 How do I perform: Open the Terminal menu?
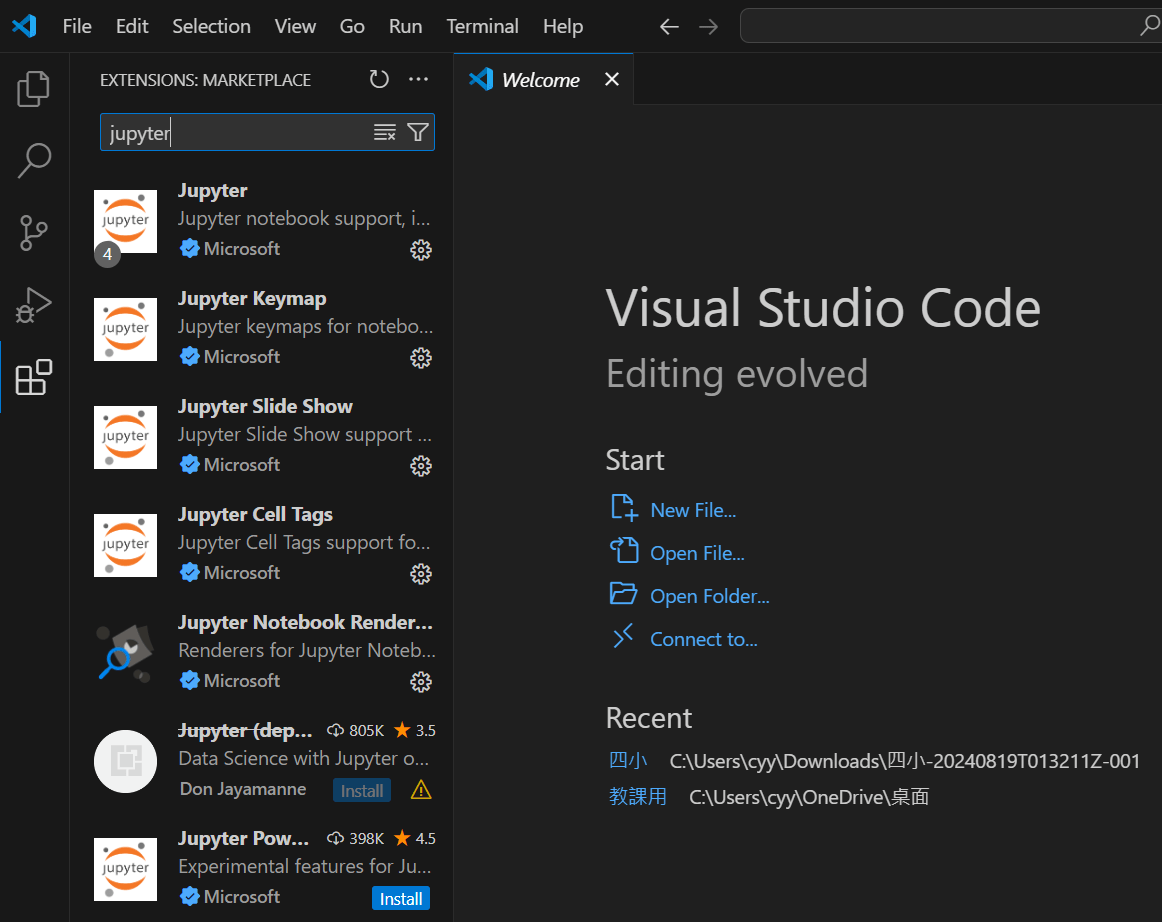point(482,26)
